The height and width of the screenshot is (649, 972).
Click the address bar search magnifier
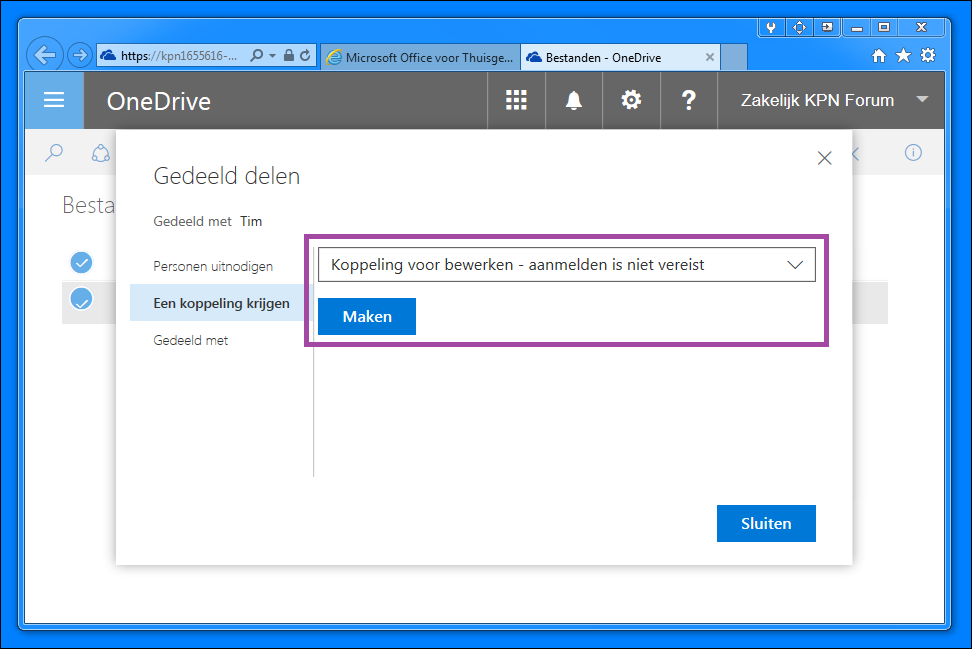coord(256,55)
